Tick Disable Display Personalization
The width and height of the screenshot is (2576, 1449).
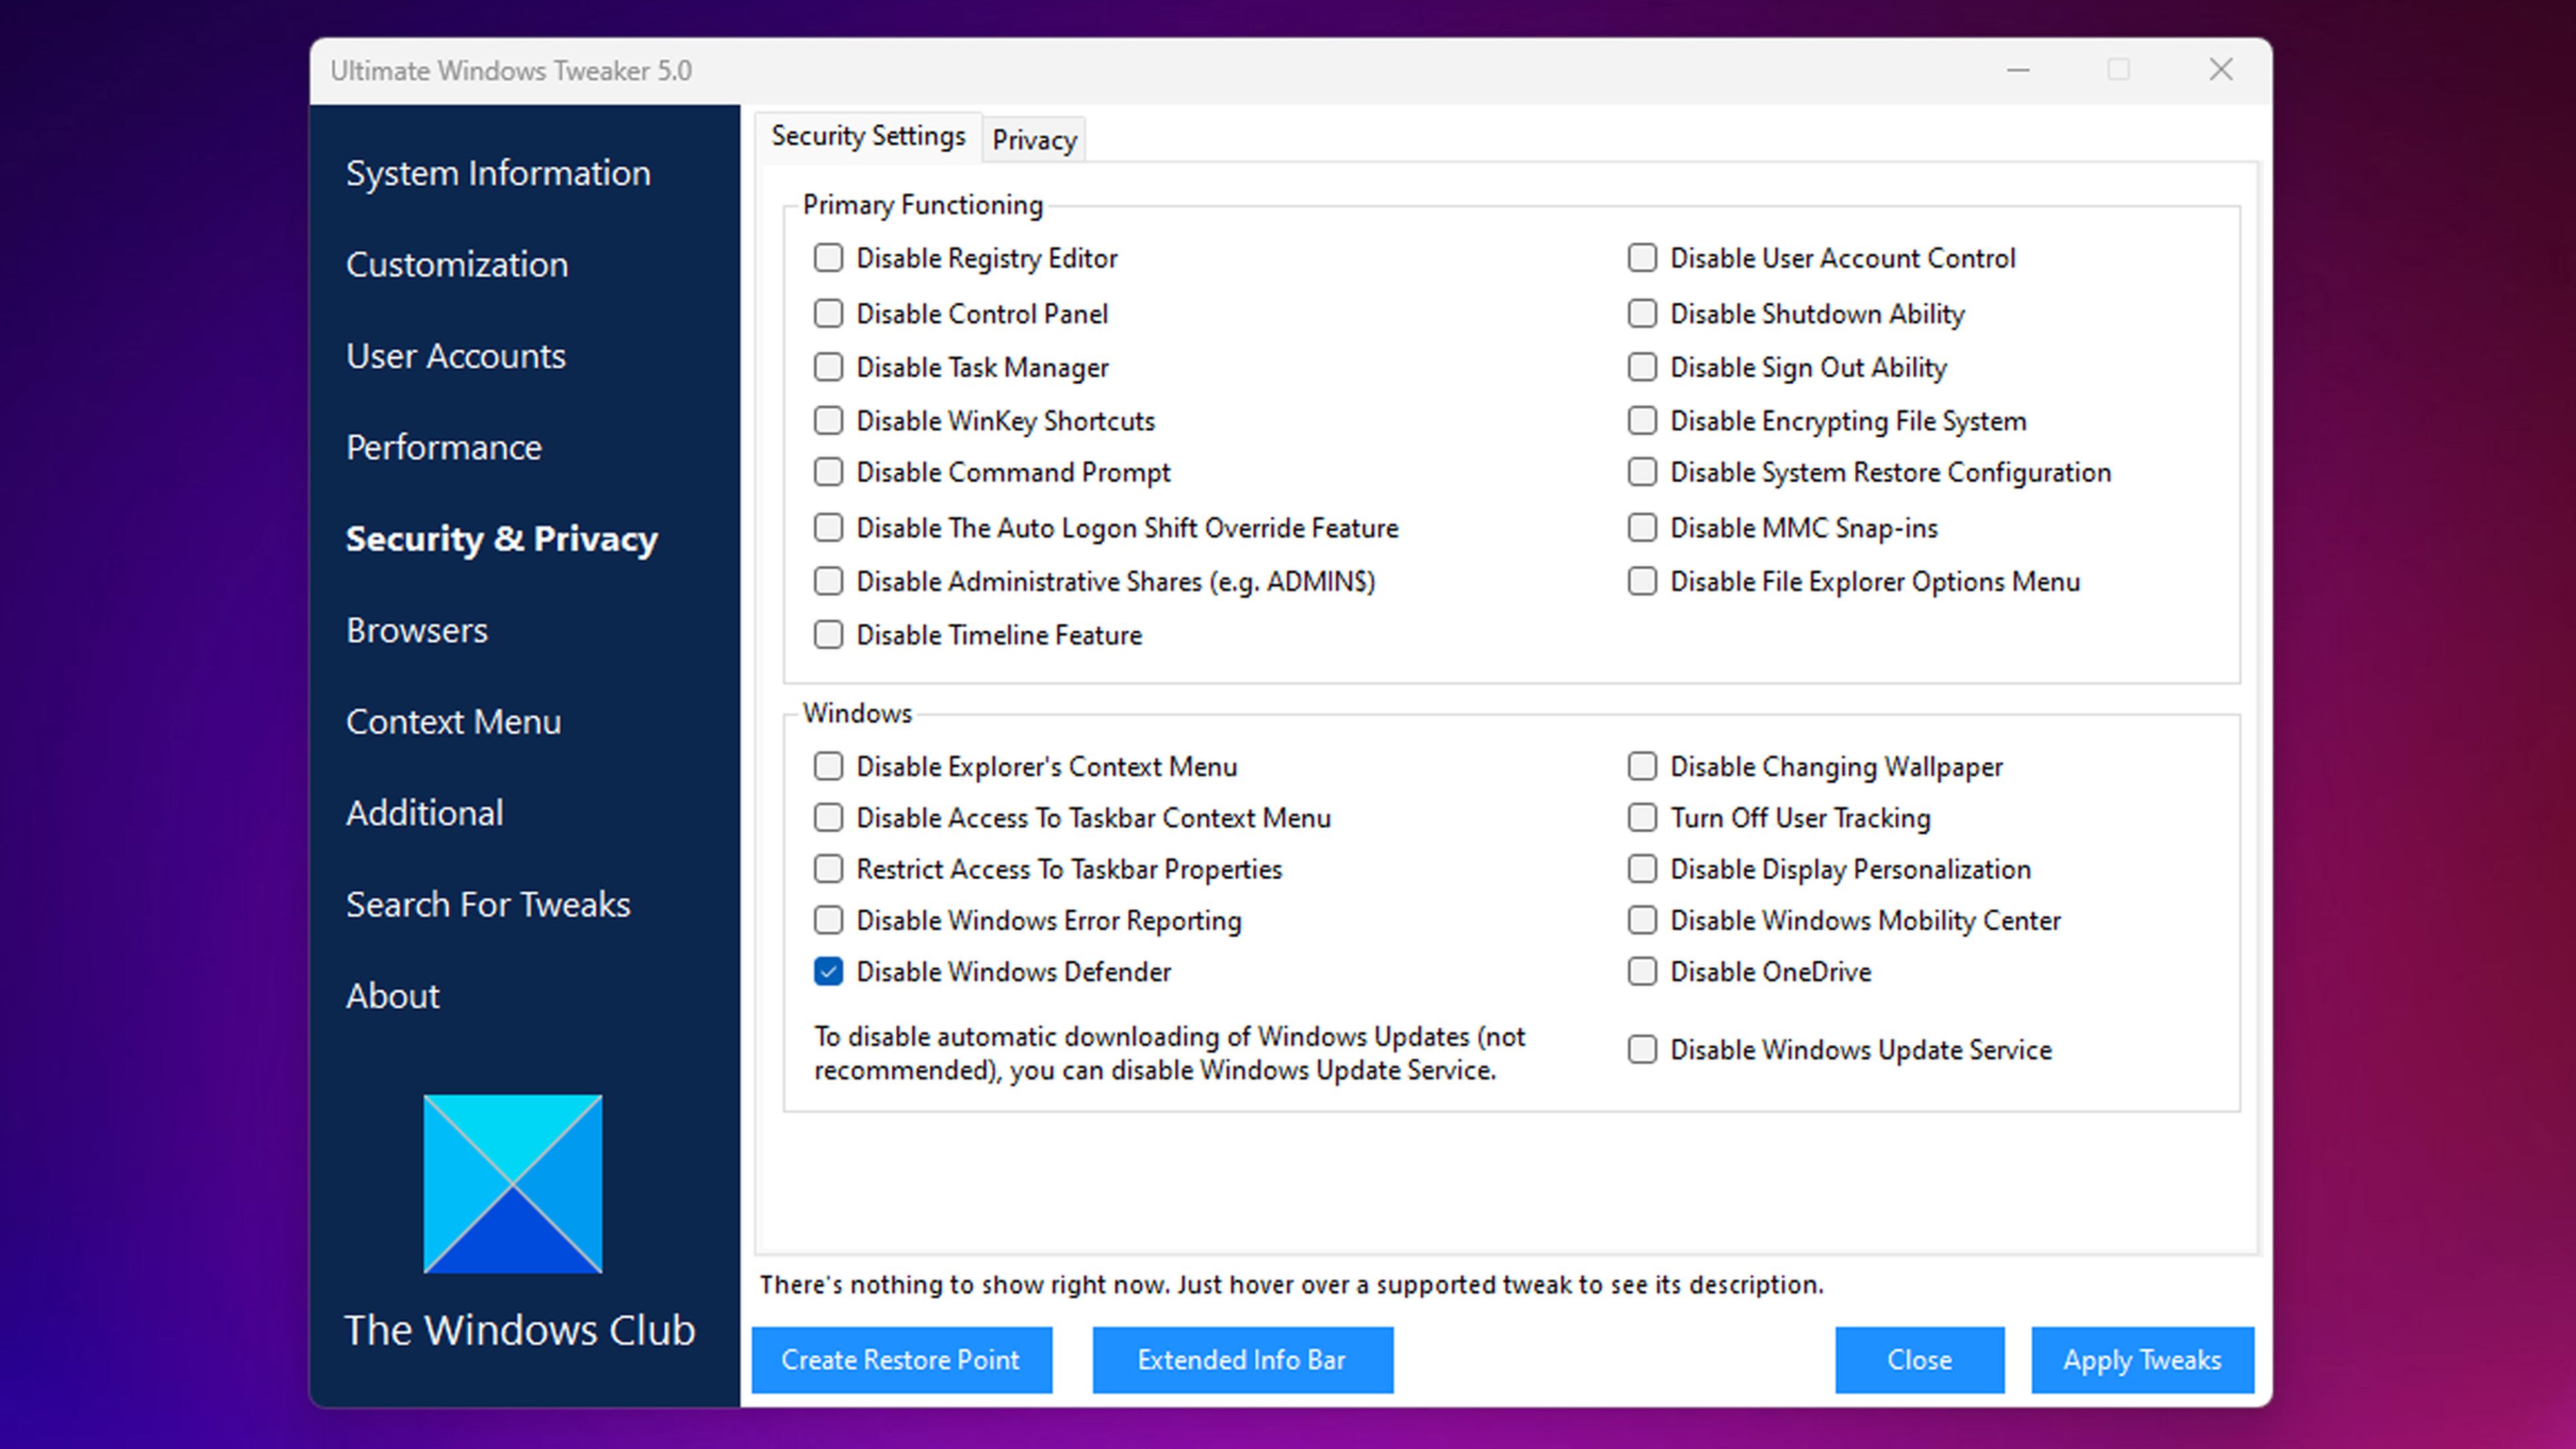1642,869
